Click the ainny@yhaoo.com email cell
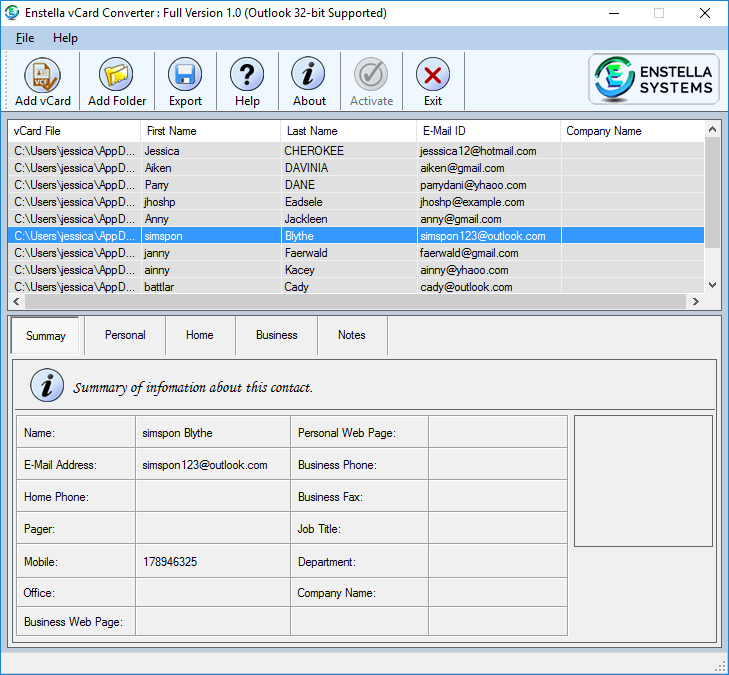729x675 pixels. point(489,270)
